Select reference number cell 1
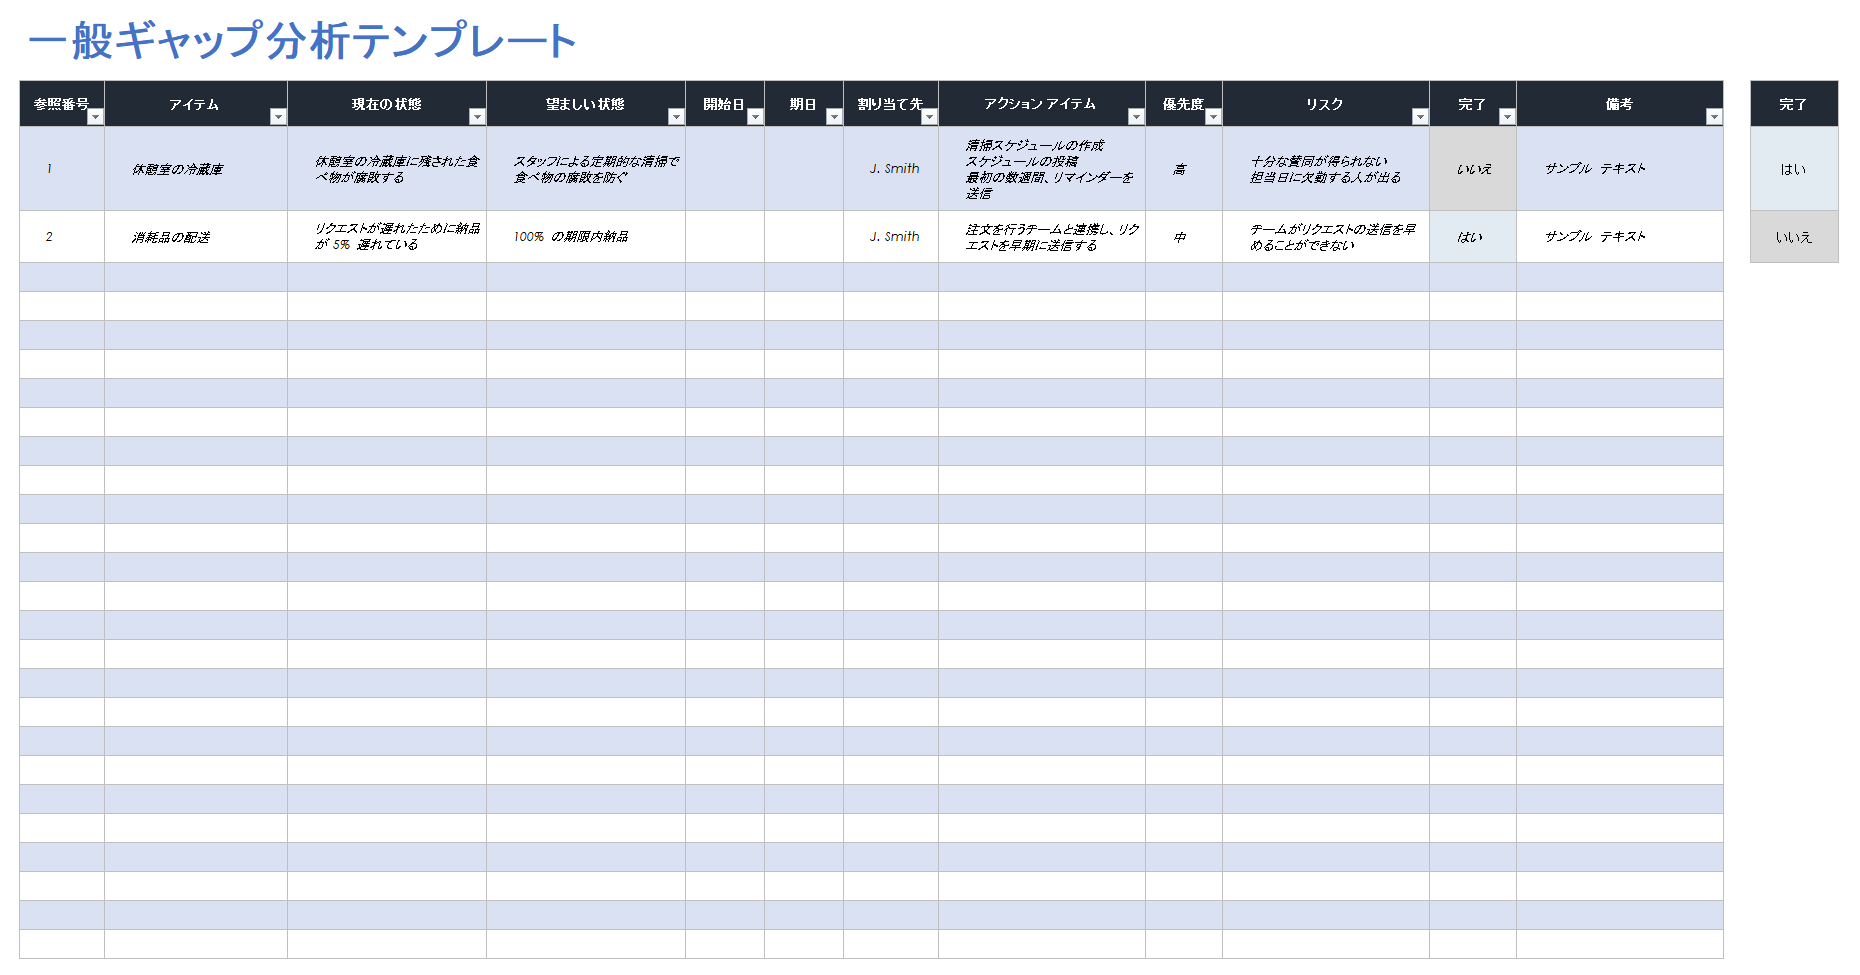The height and width of the screenshot is (975, 1860). [x=62, y=169]
